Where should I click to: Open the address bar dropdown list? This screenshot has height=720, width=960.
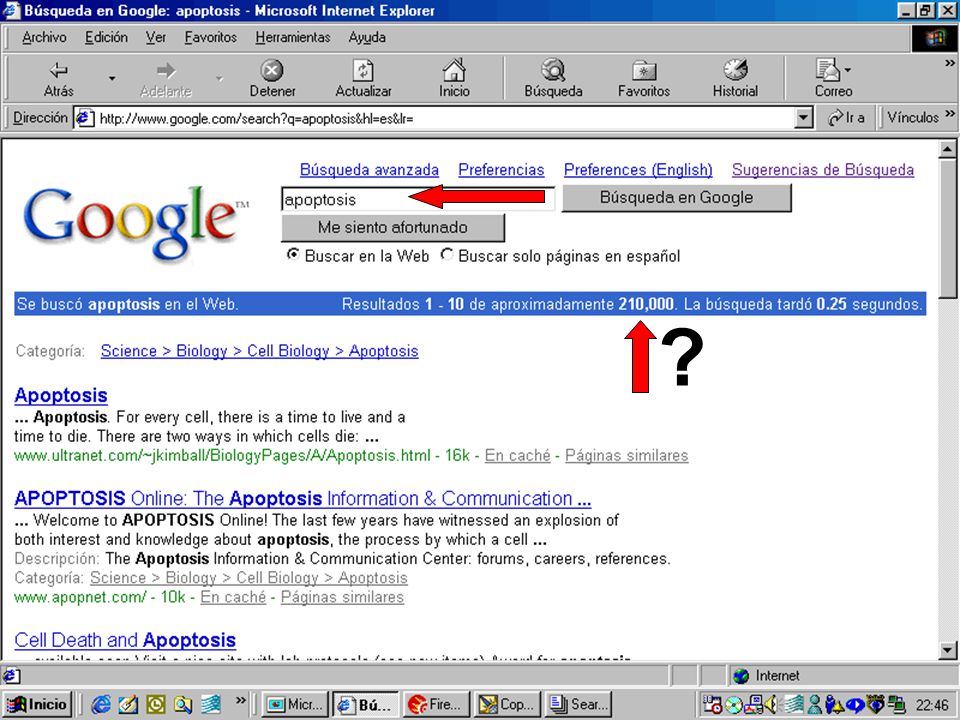tap(803, 118)
